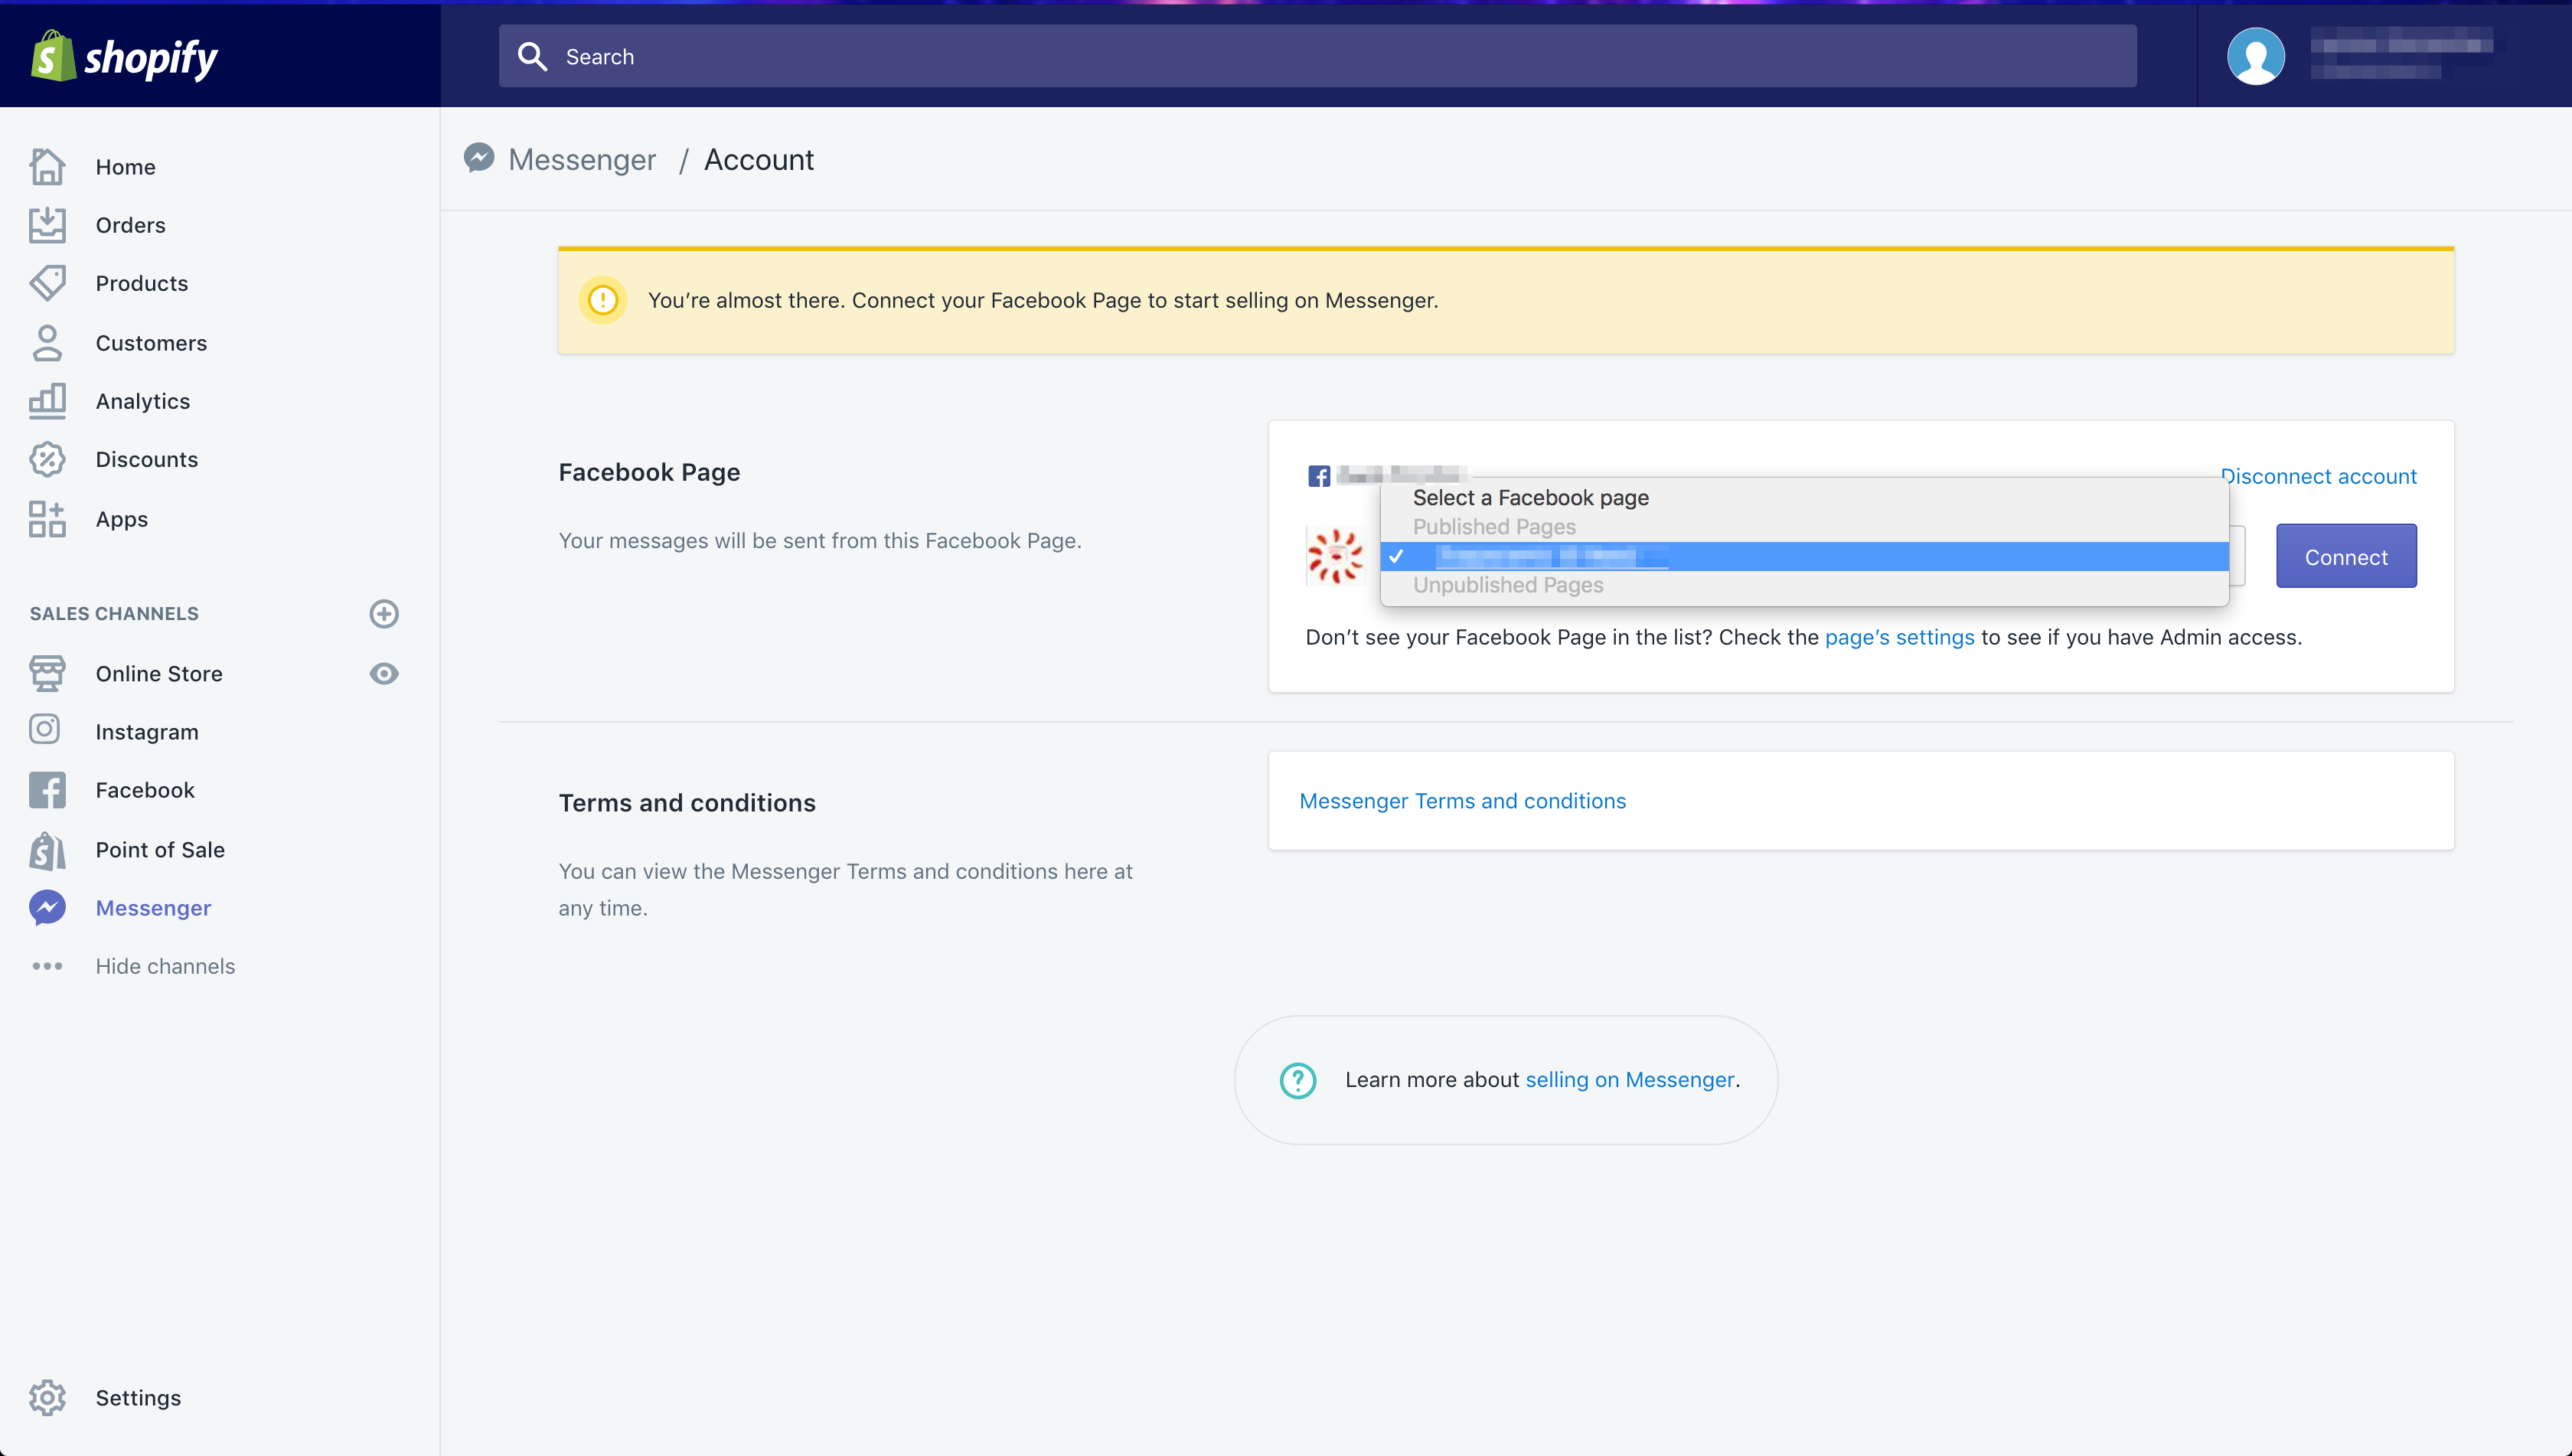Select Facebook sales channel
The image size is (2572, 1456).
pos(145,790)
